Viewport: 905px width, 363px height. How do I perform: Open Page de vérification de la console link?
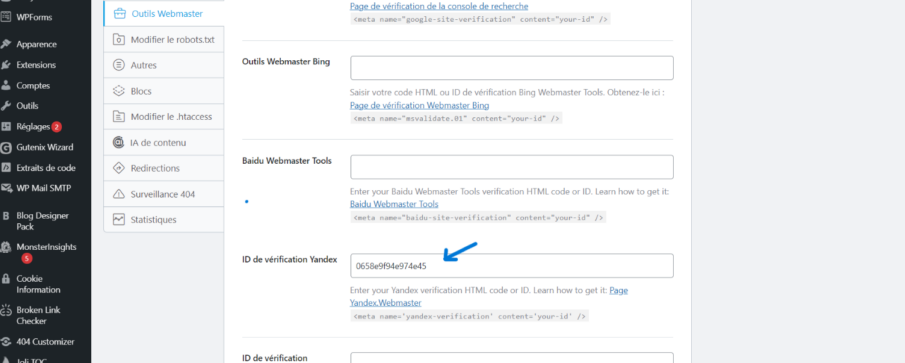439,6
